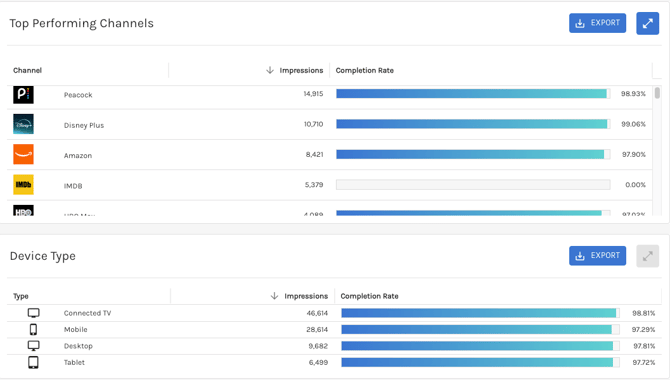
Task: Select the Peacock channel name
Action: click(78, 95)
